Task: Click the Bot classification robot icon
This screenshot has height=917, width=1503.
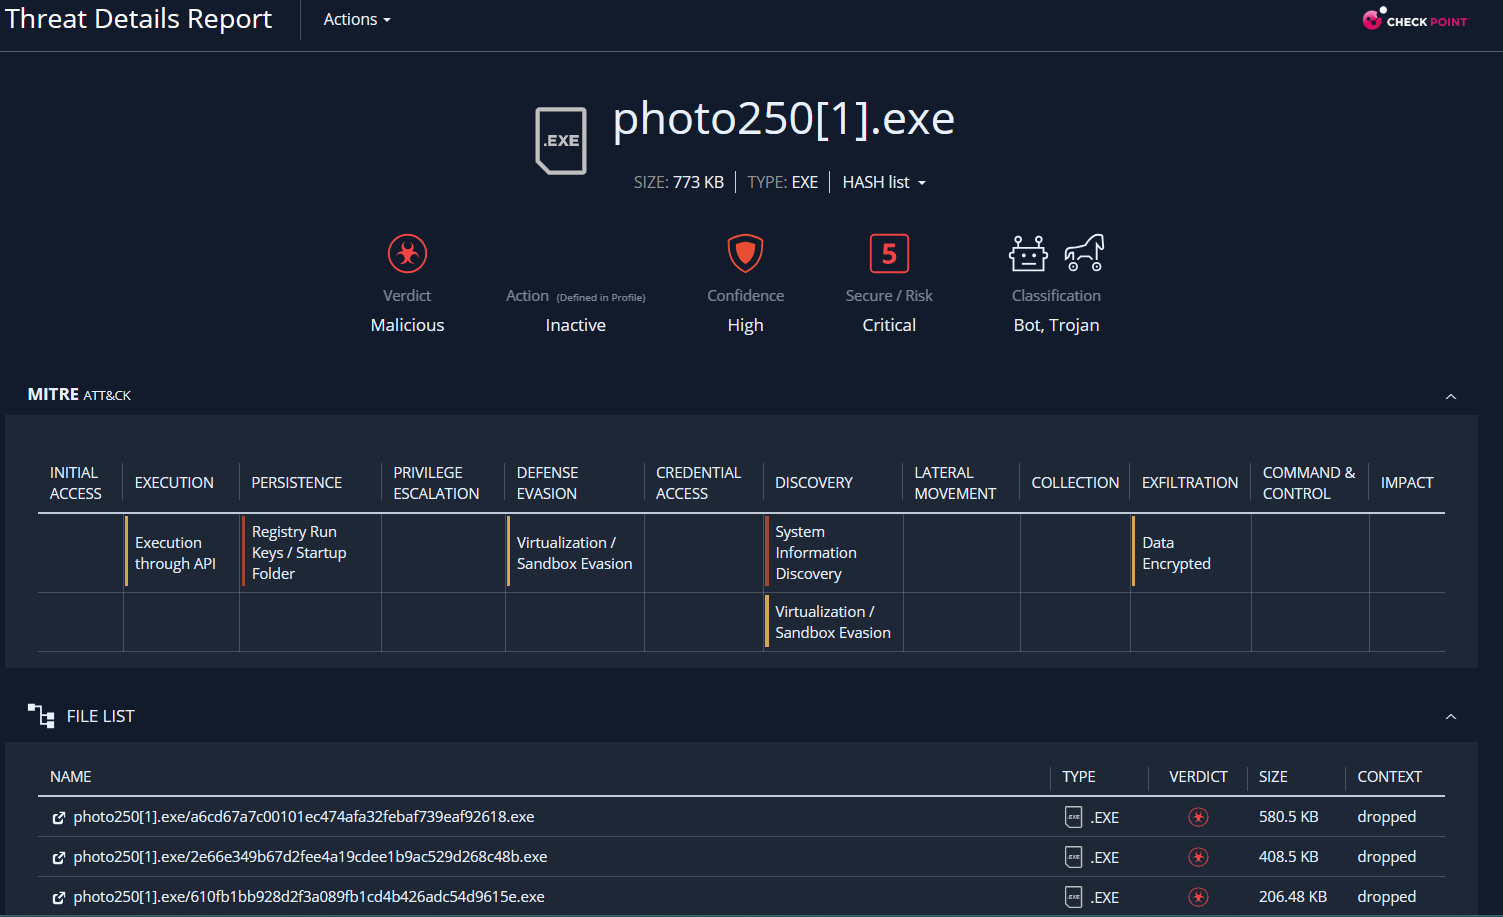Action: (x=1028, y=254)
